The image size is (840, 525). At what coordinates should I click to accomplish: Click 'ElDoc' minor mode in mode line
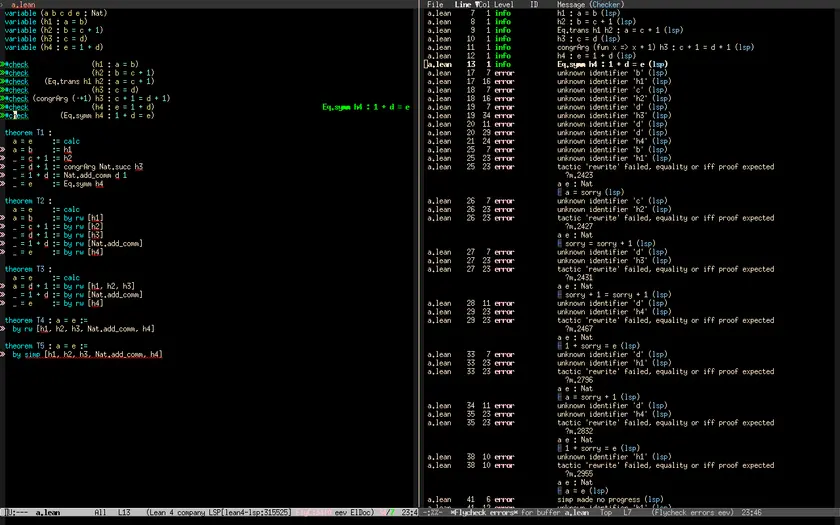pos(361,513)
